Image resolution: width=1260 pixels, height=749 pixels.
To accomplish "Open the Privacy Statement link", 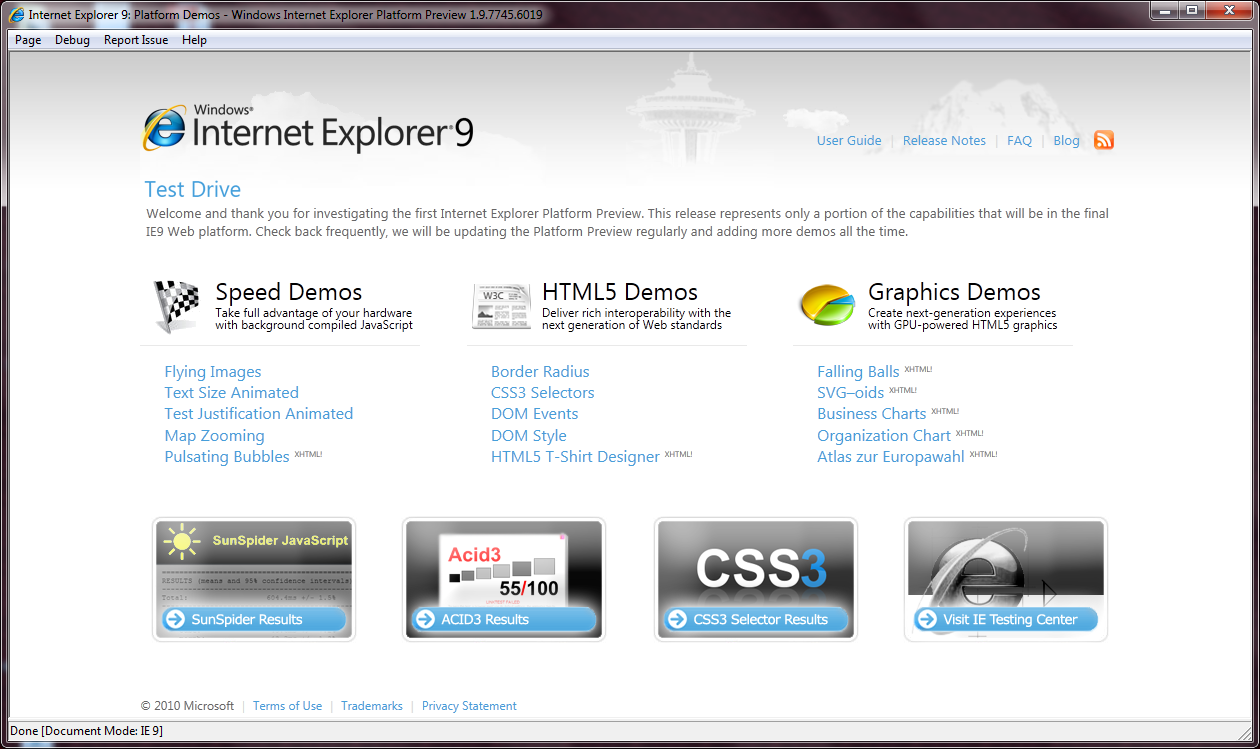I will point(469,706).
